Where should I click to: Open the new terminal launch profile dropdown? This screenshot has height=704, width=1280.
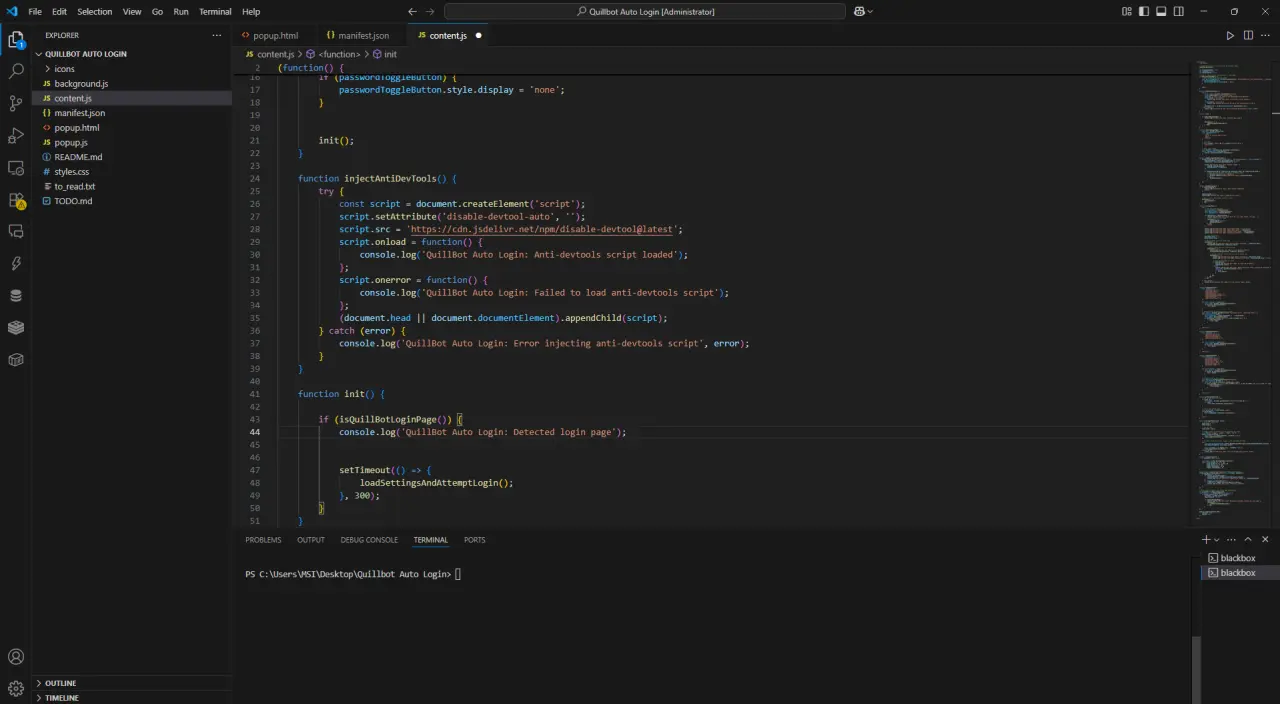coord(1217,539)
